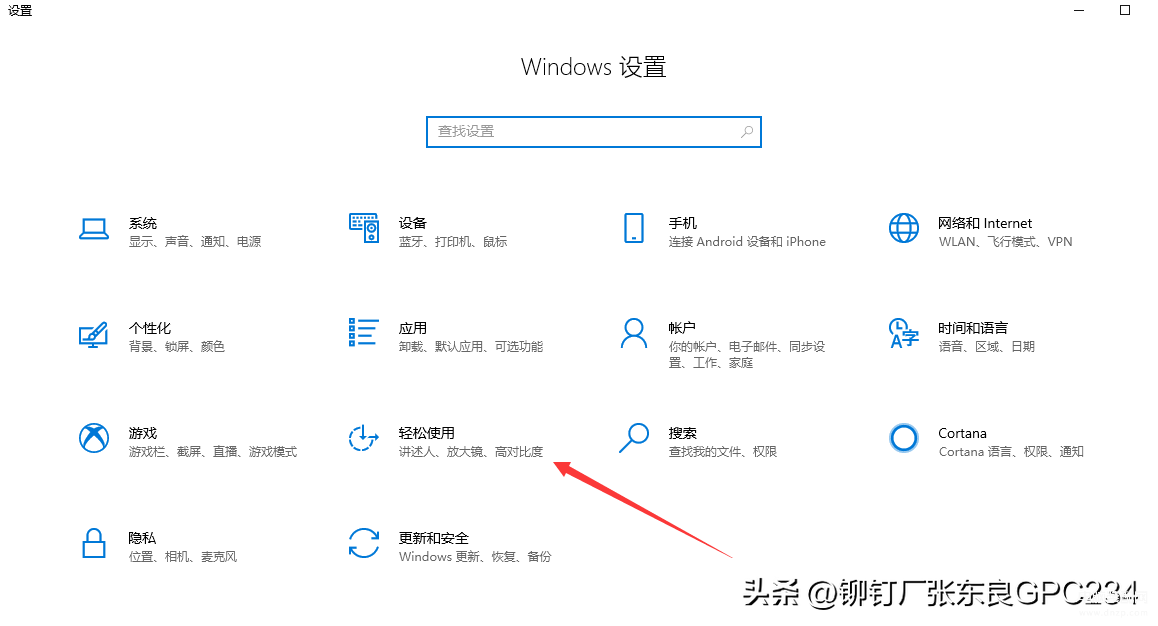
Task: Select the 手机 phone icon
Action: [x=634, y=228]
